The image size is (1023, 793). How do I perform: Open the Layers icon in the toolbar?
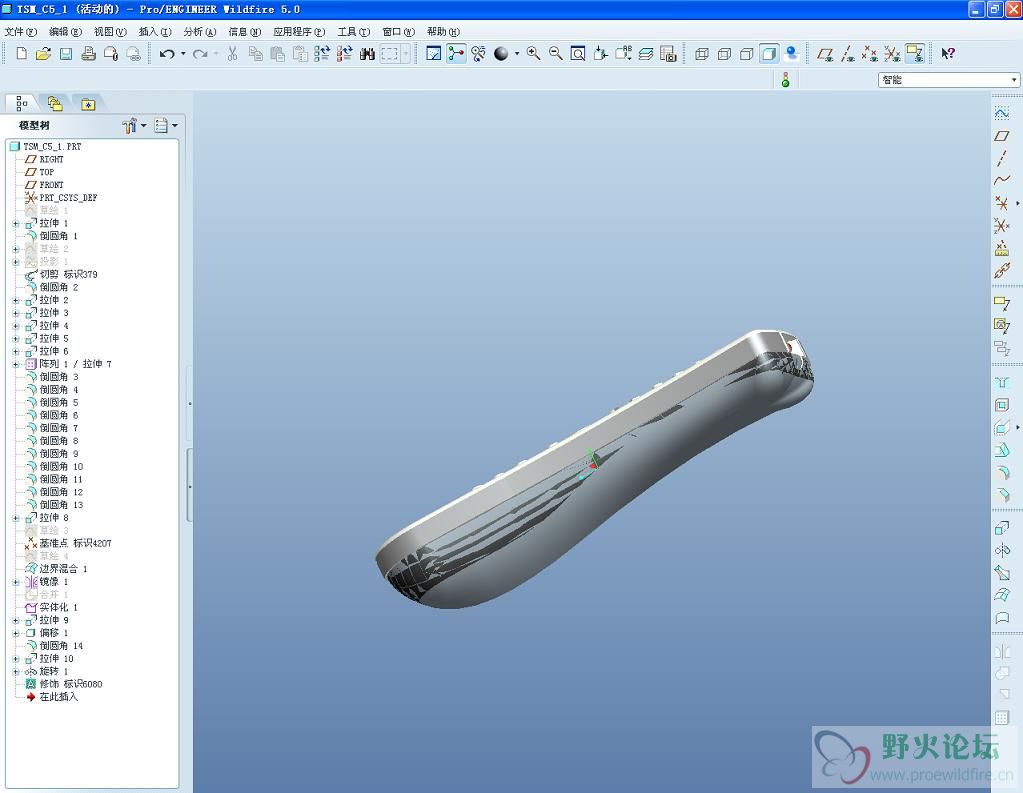pos(646,54)
